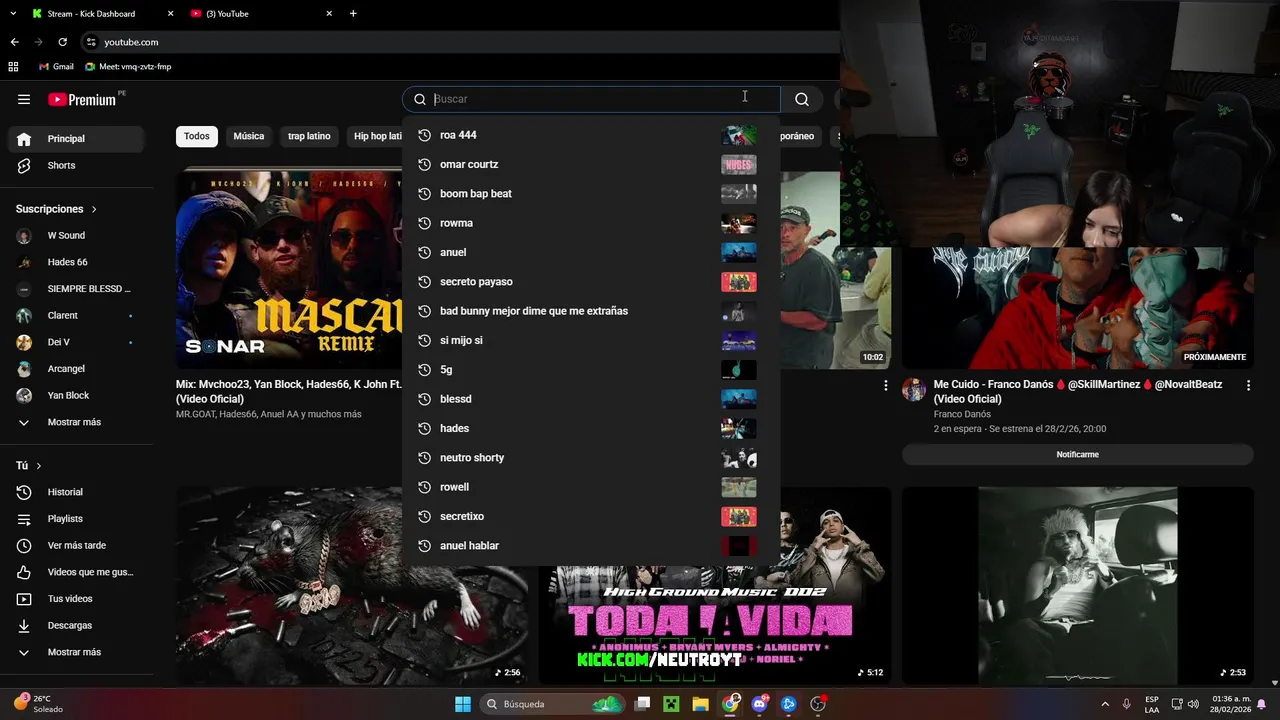This screenshot has height=720, width=1280.
Task: Click the youtube.com address bar
Action: 460,42
